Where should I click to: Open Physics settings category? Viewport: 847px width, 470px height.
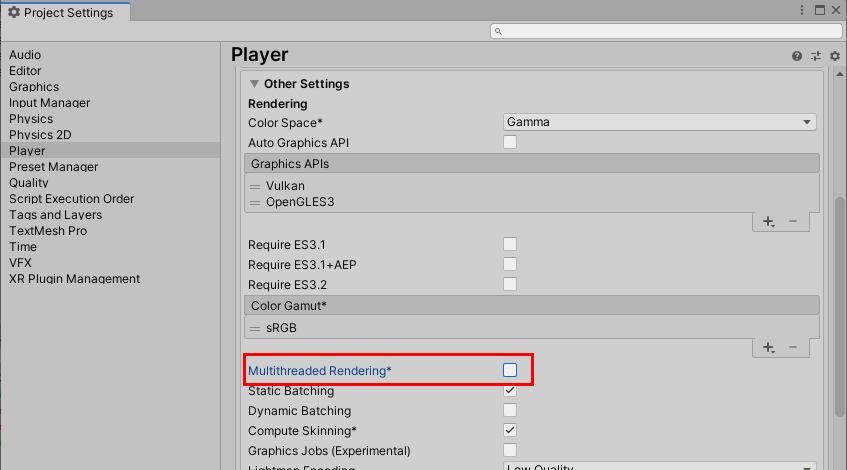(x=31, y=118)
